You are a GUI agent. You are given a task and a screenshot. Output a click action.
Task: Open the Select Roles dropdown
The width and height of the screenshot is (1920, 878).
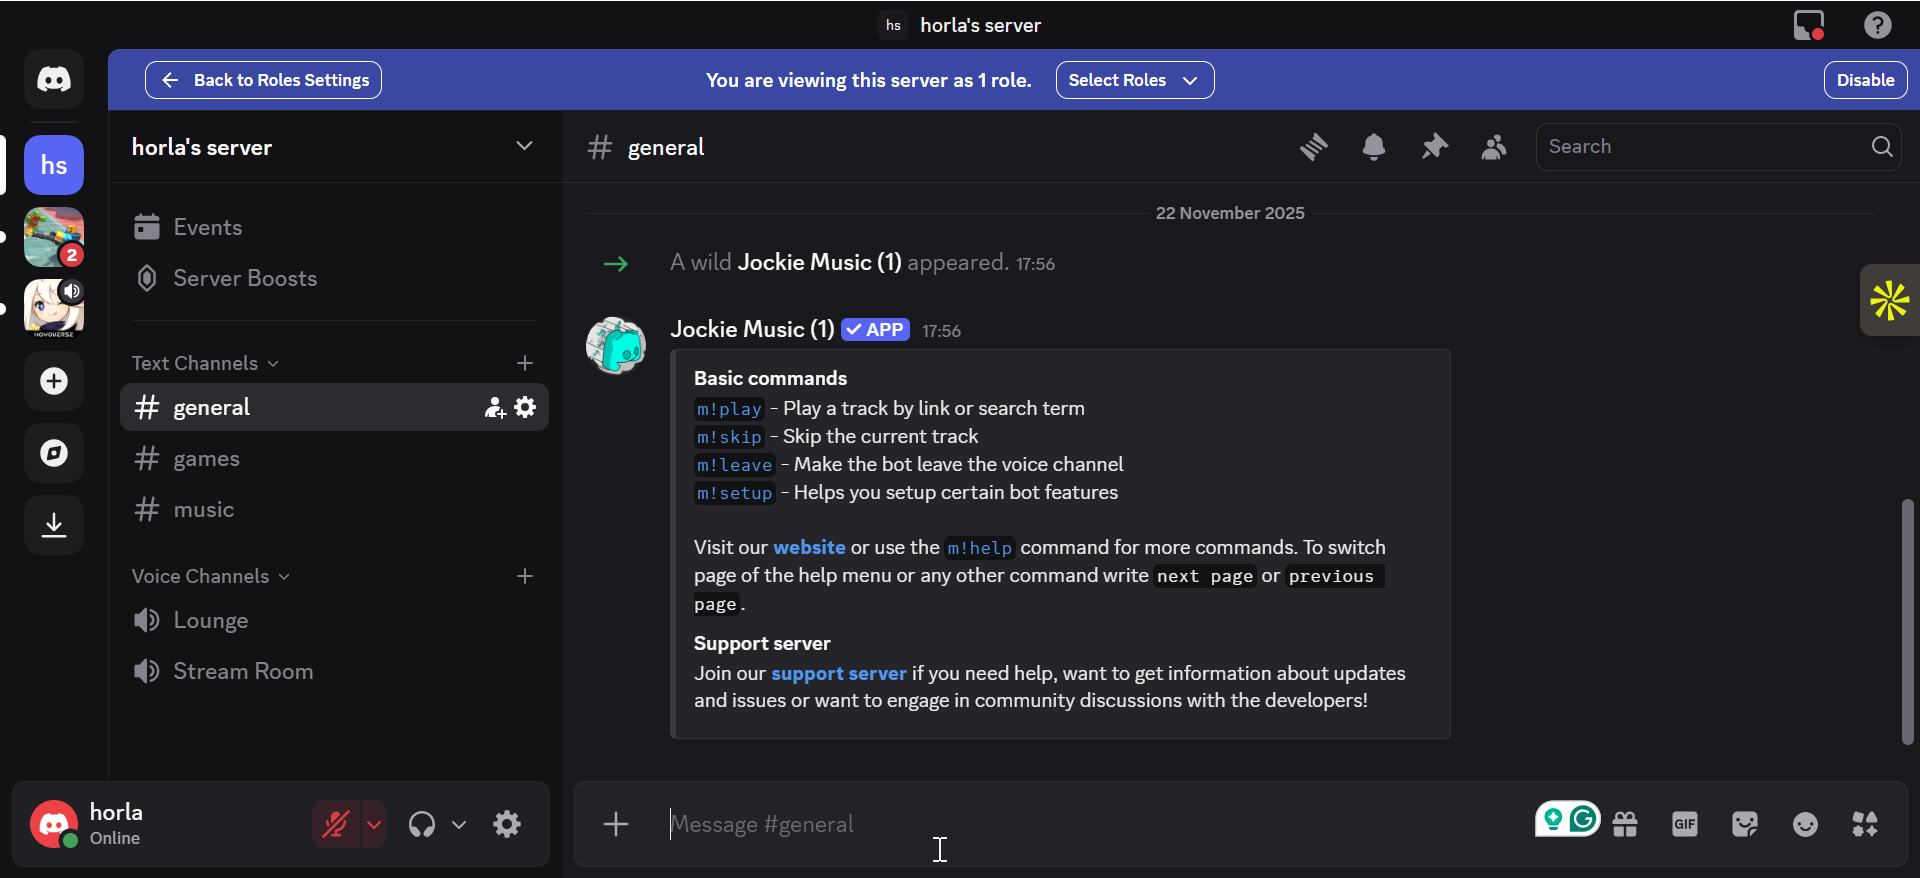pos(1134,80)
